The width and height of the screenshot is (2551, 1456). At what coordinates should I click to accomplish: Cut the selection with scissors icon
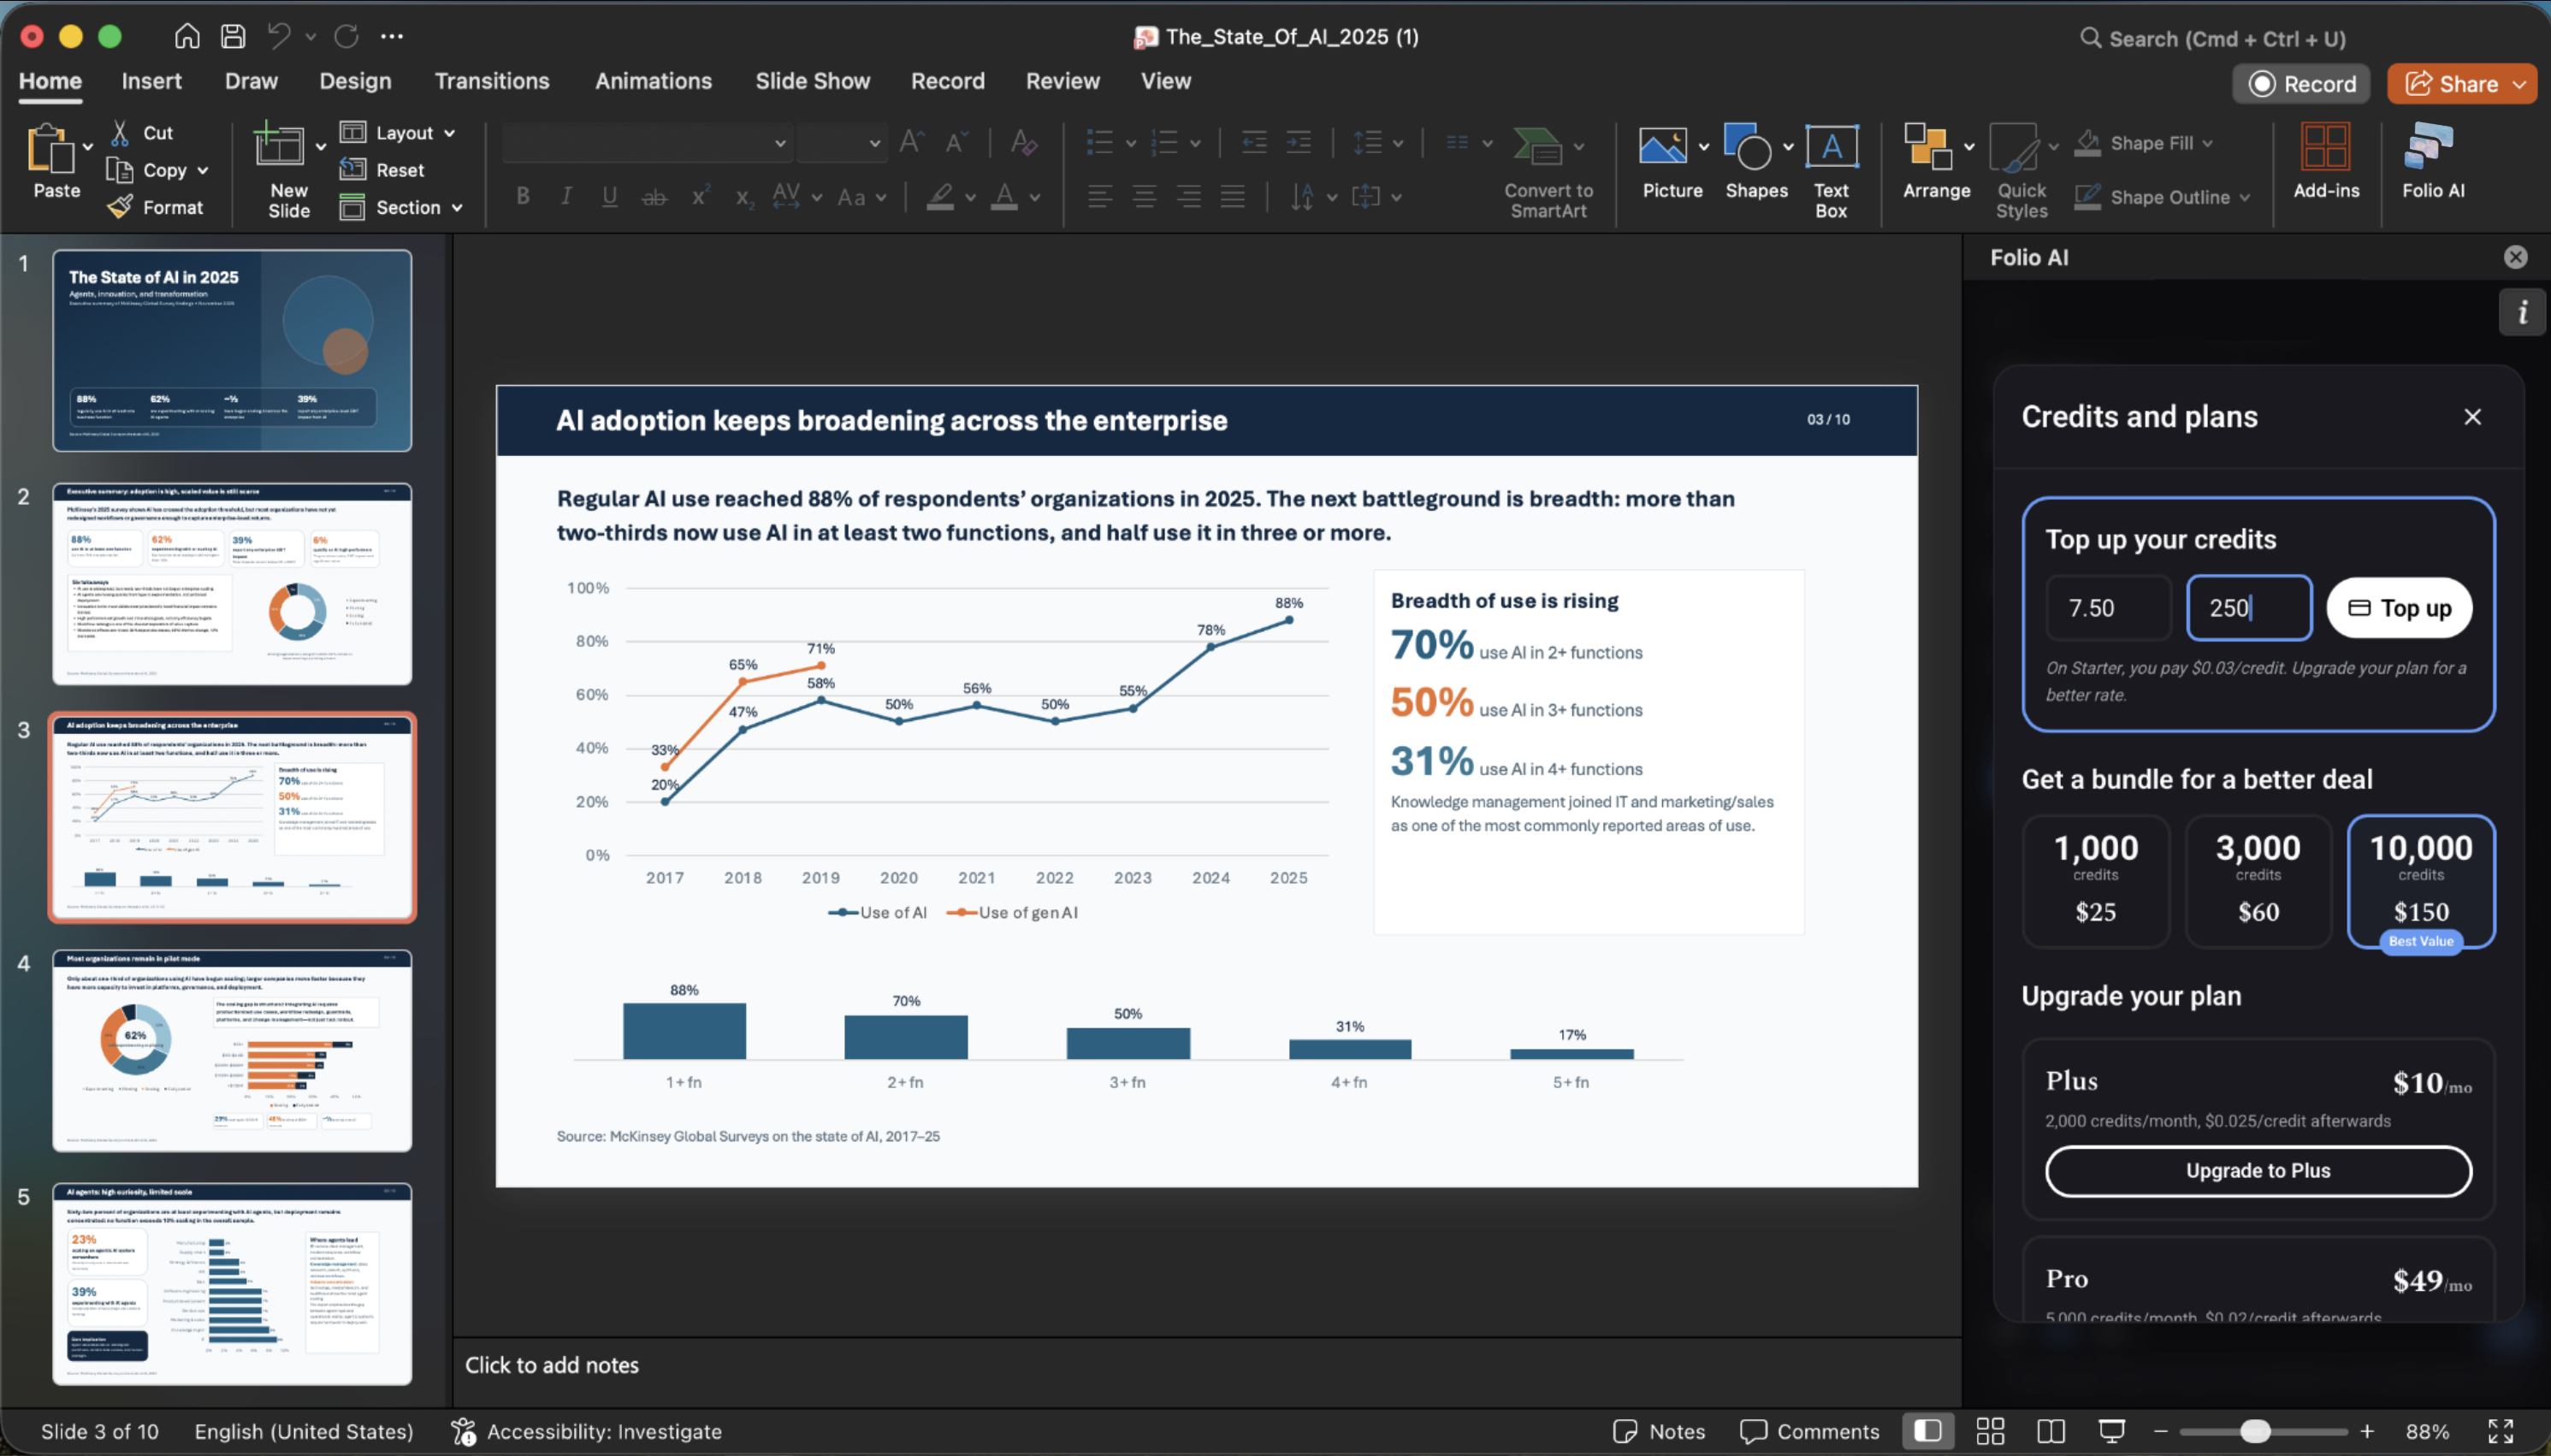[120, 133]
